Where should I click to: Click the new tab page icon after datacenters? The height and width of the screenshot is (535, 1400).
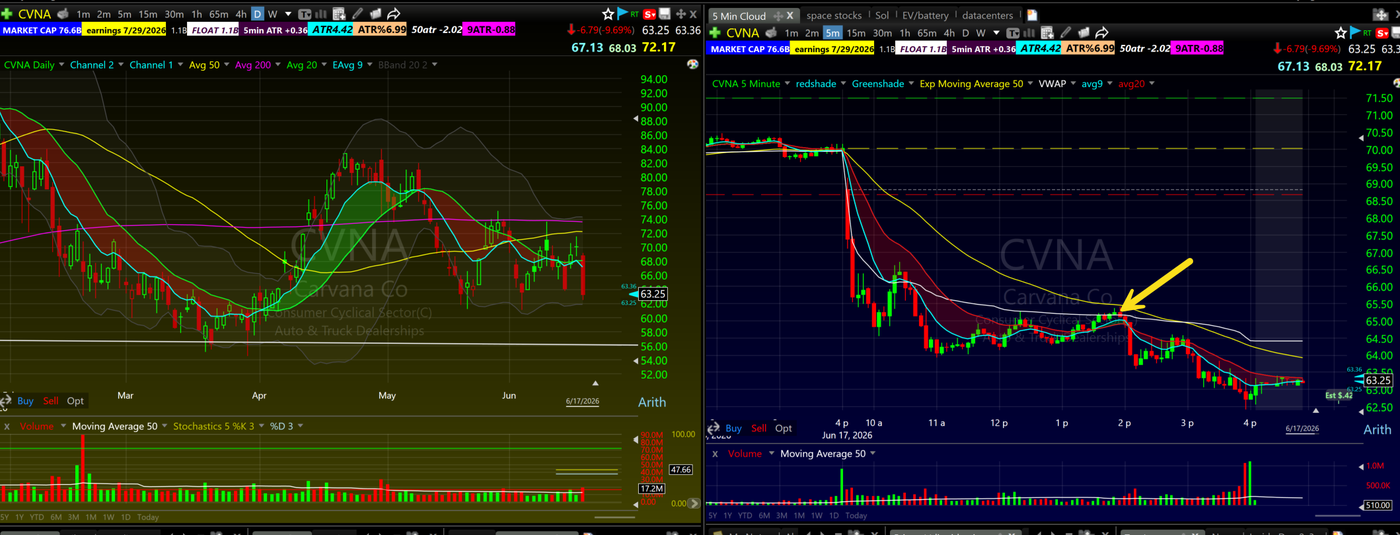(1032, 15)
